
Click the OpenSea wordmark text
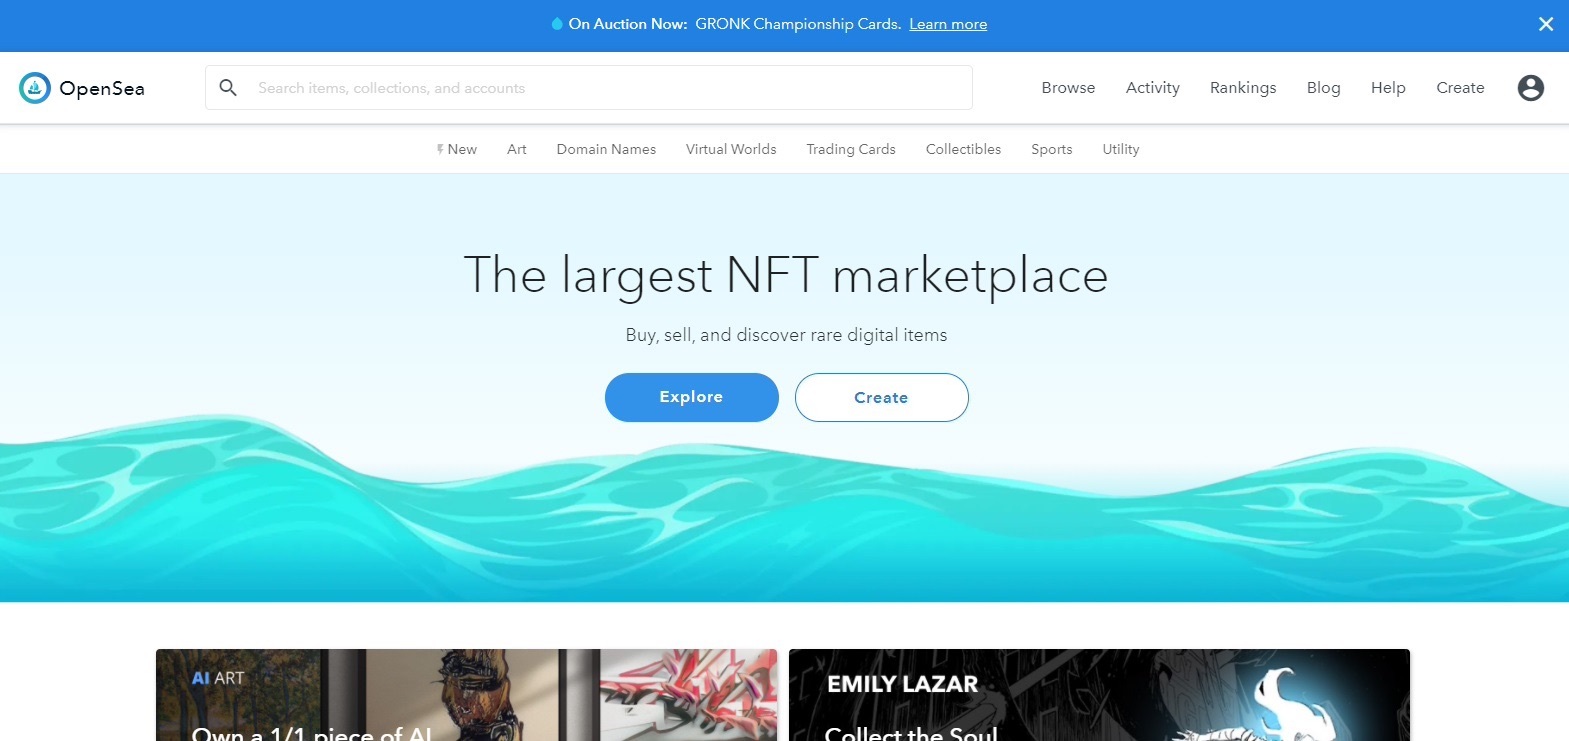(x=102, y=88)
